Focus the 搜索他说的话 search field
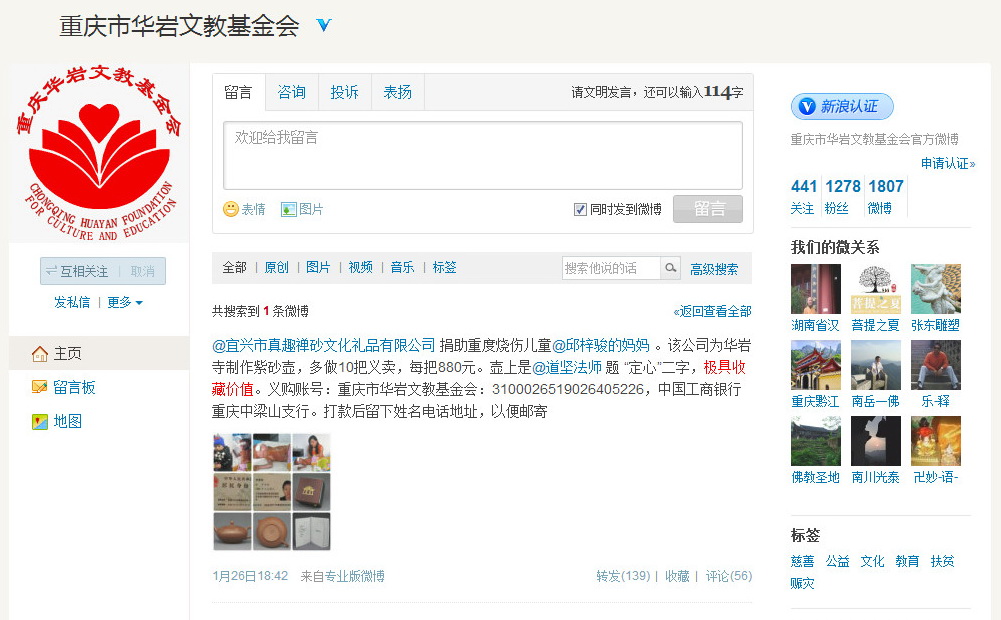 pos(611,268)
